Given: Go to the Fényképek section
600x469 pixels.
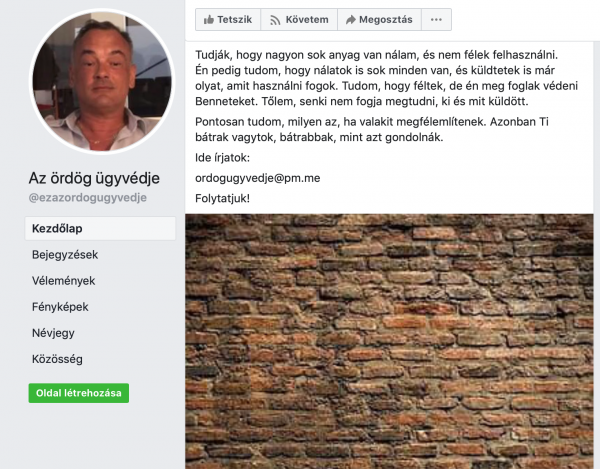Looking at the screenshot, I should click(60, 307).
